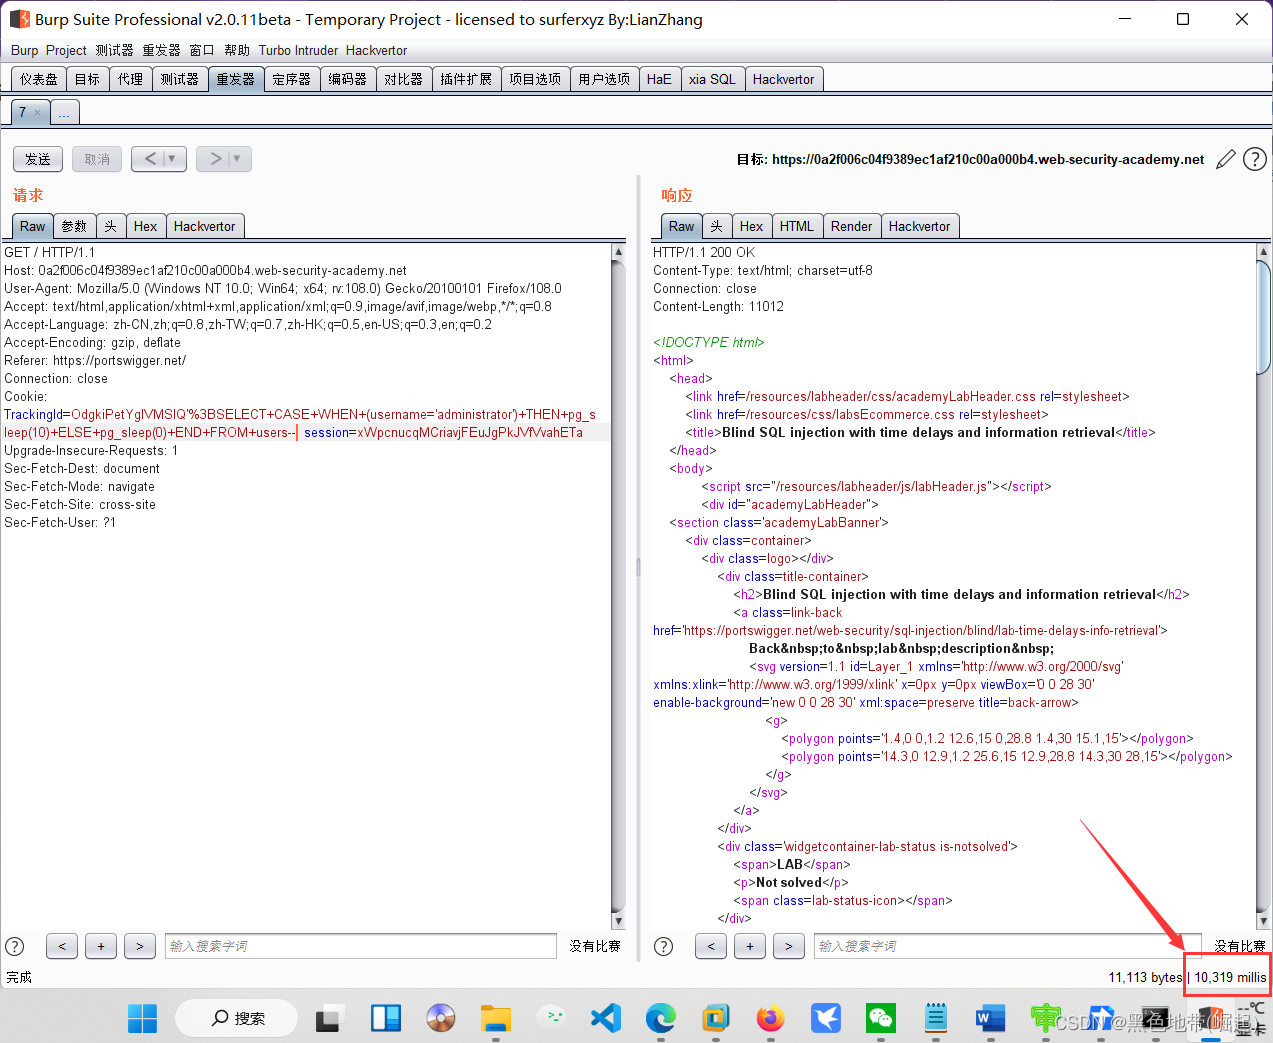Viewport: 1273px width, 1043px height.
Task: Open Turbo Intruder menu
Action: click(298, 50)
